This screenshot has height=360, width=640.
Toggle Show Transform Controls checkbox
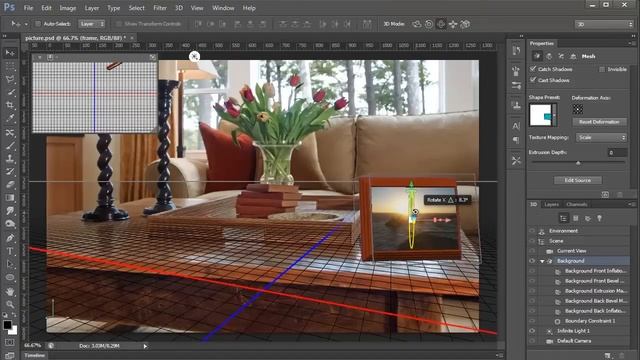(119, 24)
